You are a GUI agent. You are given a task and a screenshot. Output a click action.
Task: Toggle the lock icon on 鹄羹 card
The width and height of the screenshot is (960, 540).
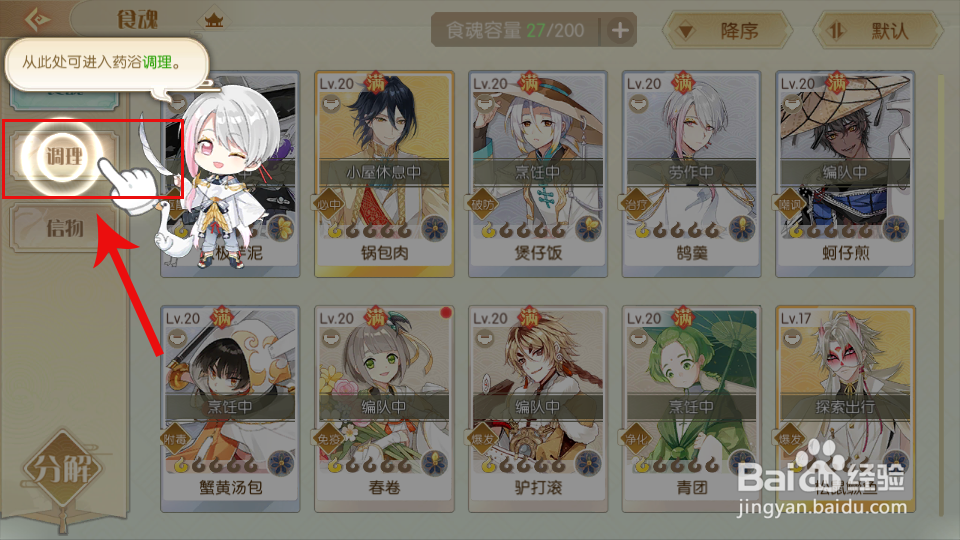(638, 105)
